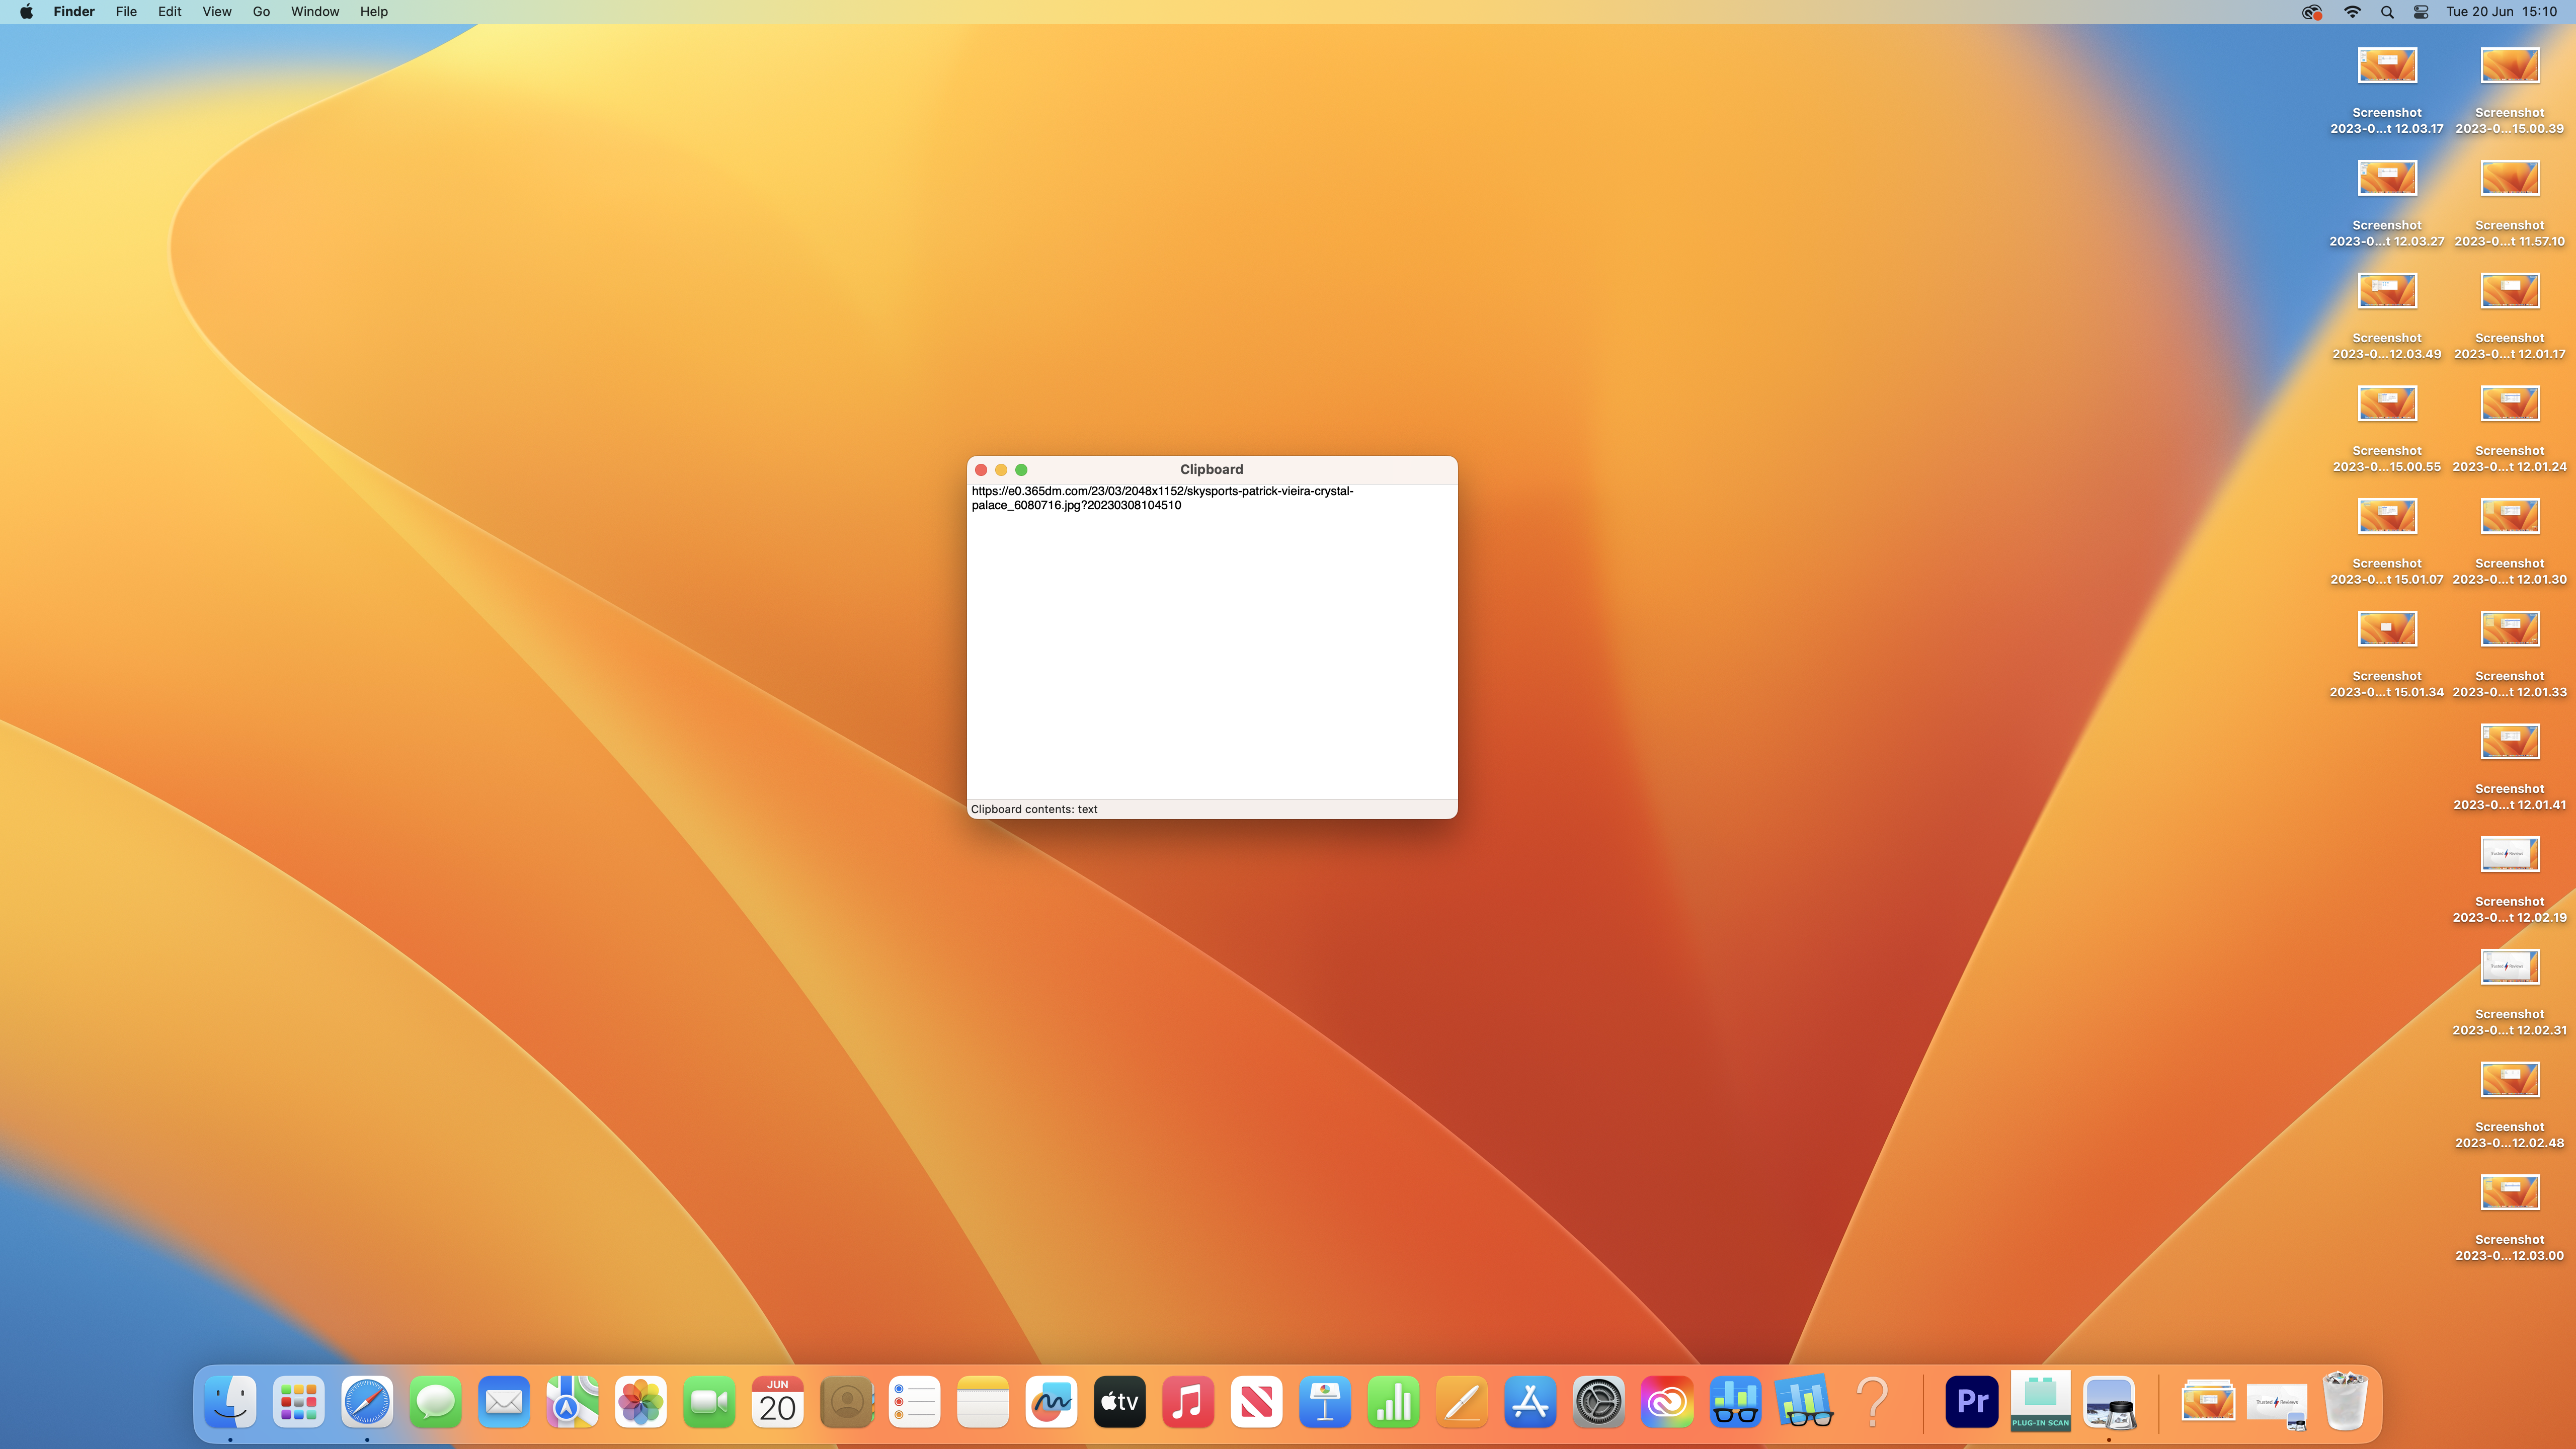Screen dimensions: 2576x1449
Task: Open the Mail app in the Dock
Action: click(503, 1402)
